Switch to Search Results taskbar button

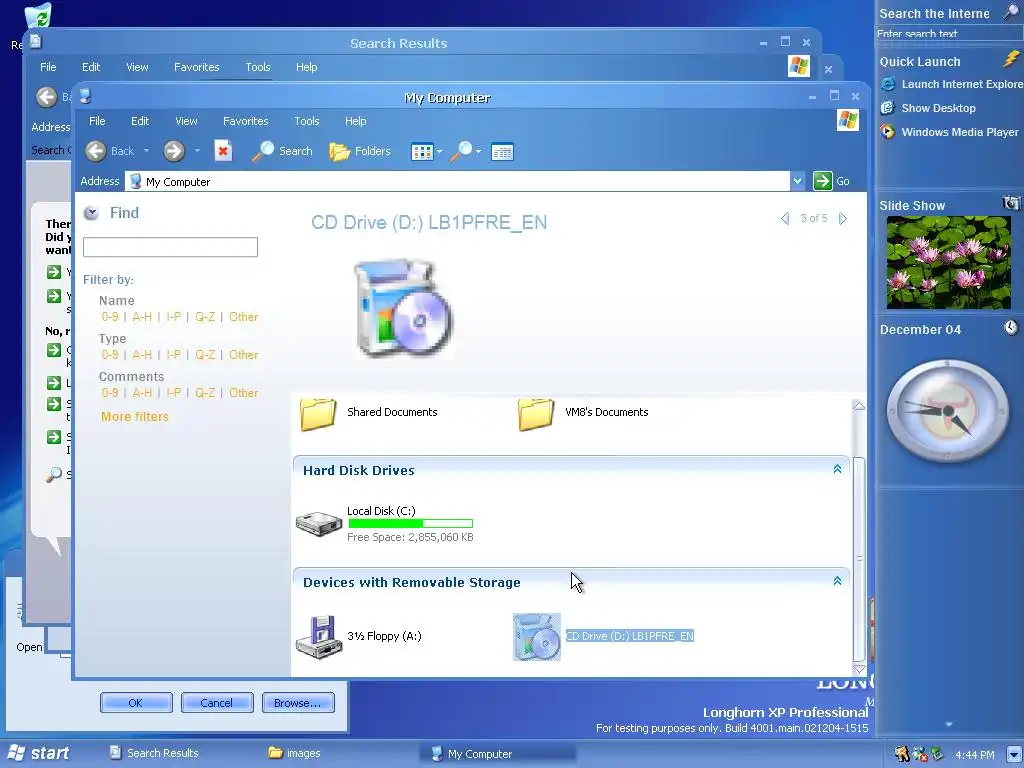tap(154, 753)
